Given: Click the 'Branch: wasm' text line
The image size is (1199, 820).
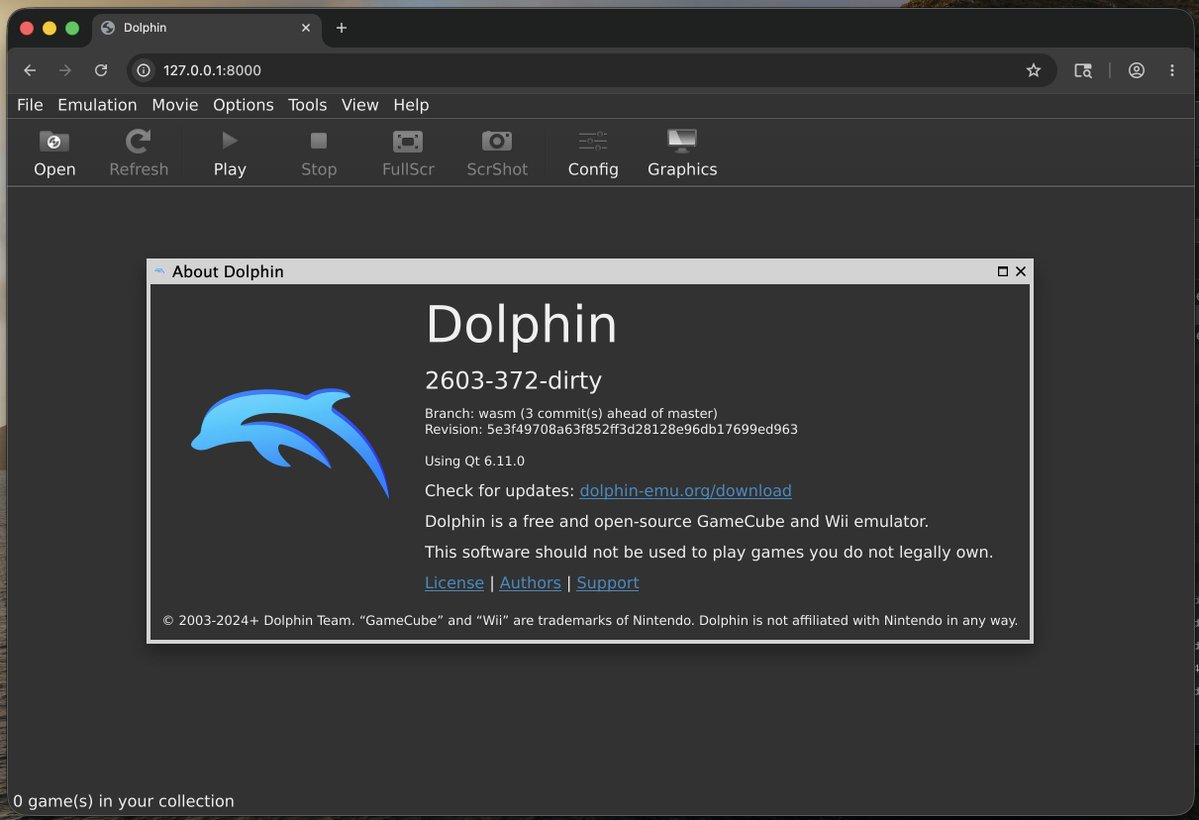Looking at the screenshot, I should [570, 413].
